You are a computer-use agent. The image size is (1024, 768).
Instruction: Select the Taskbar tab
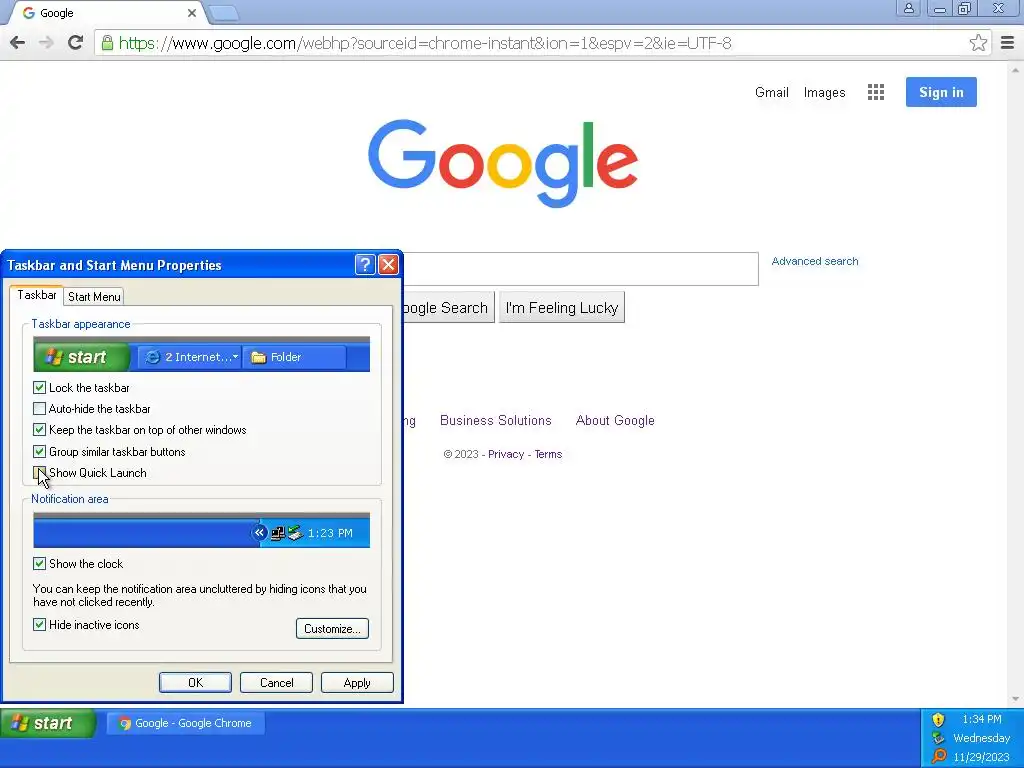coord(37,295)
